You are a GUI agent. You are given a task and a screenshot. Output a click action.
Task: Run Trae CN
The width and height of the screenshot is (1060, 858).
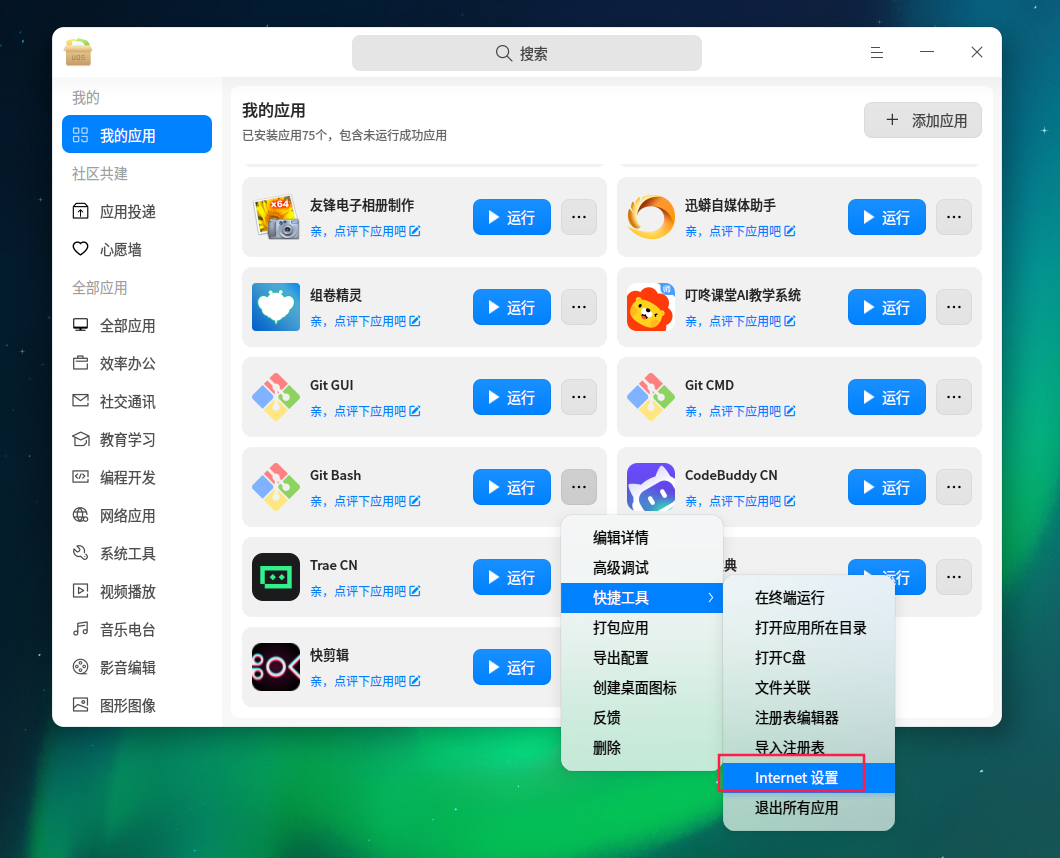512,577
